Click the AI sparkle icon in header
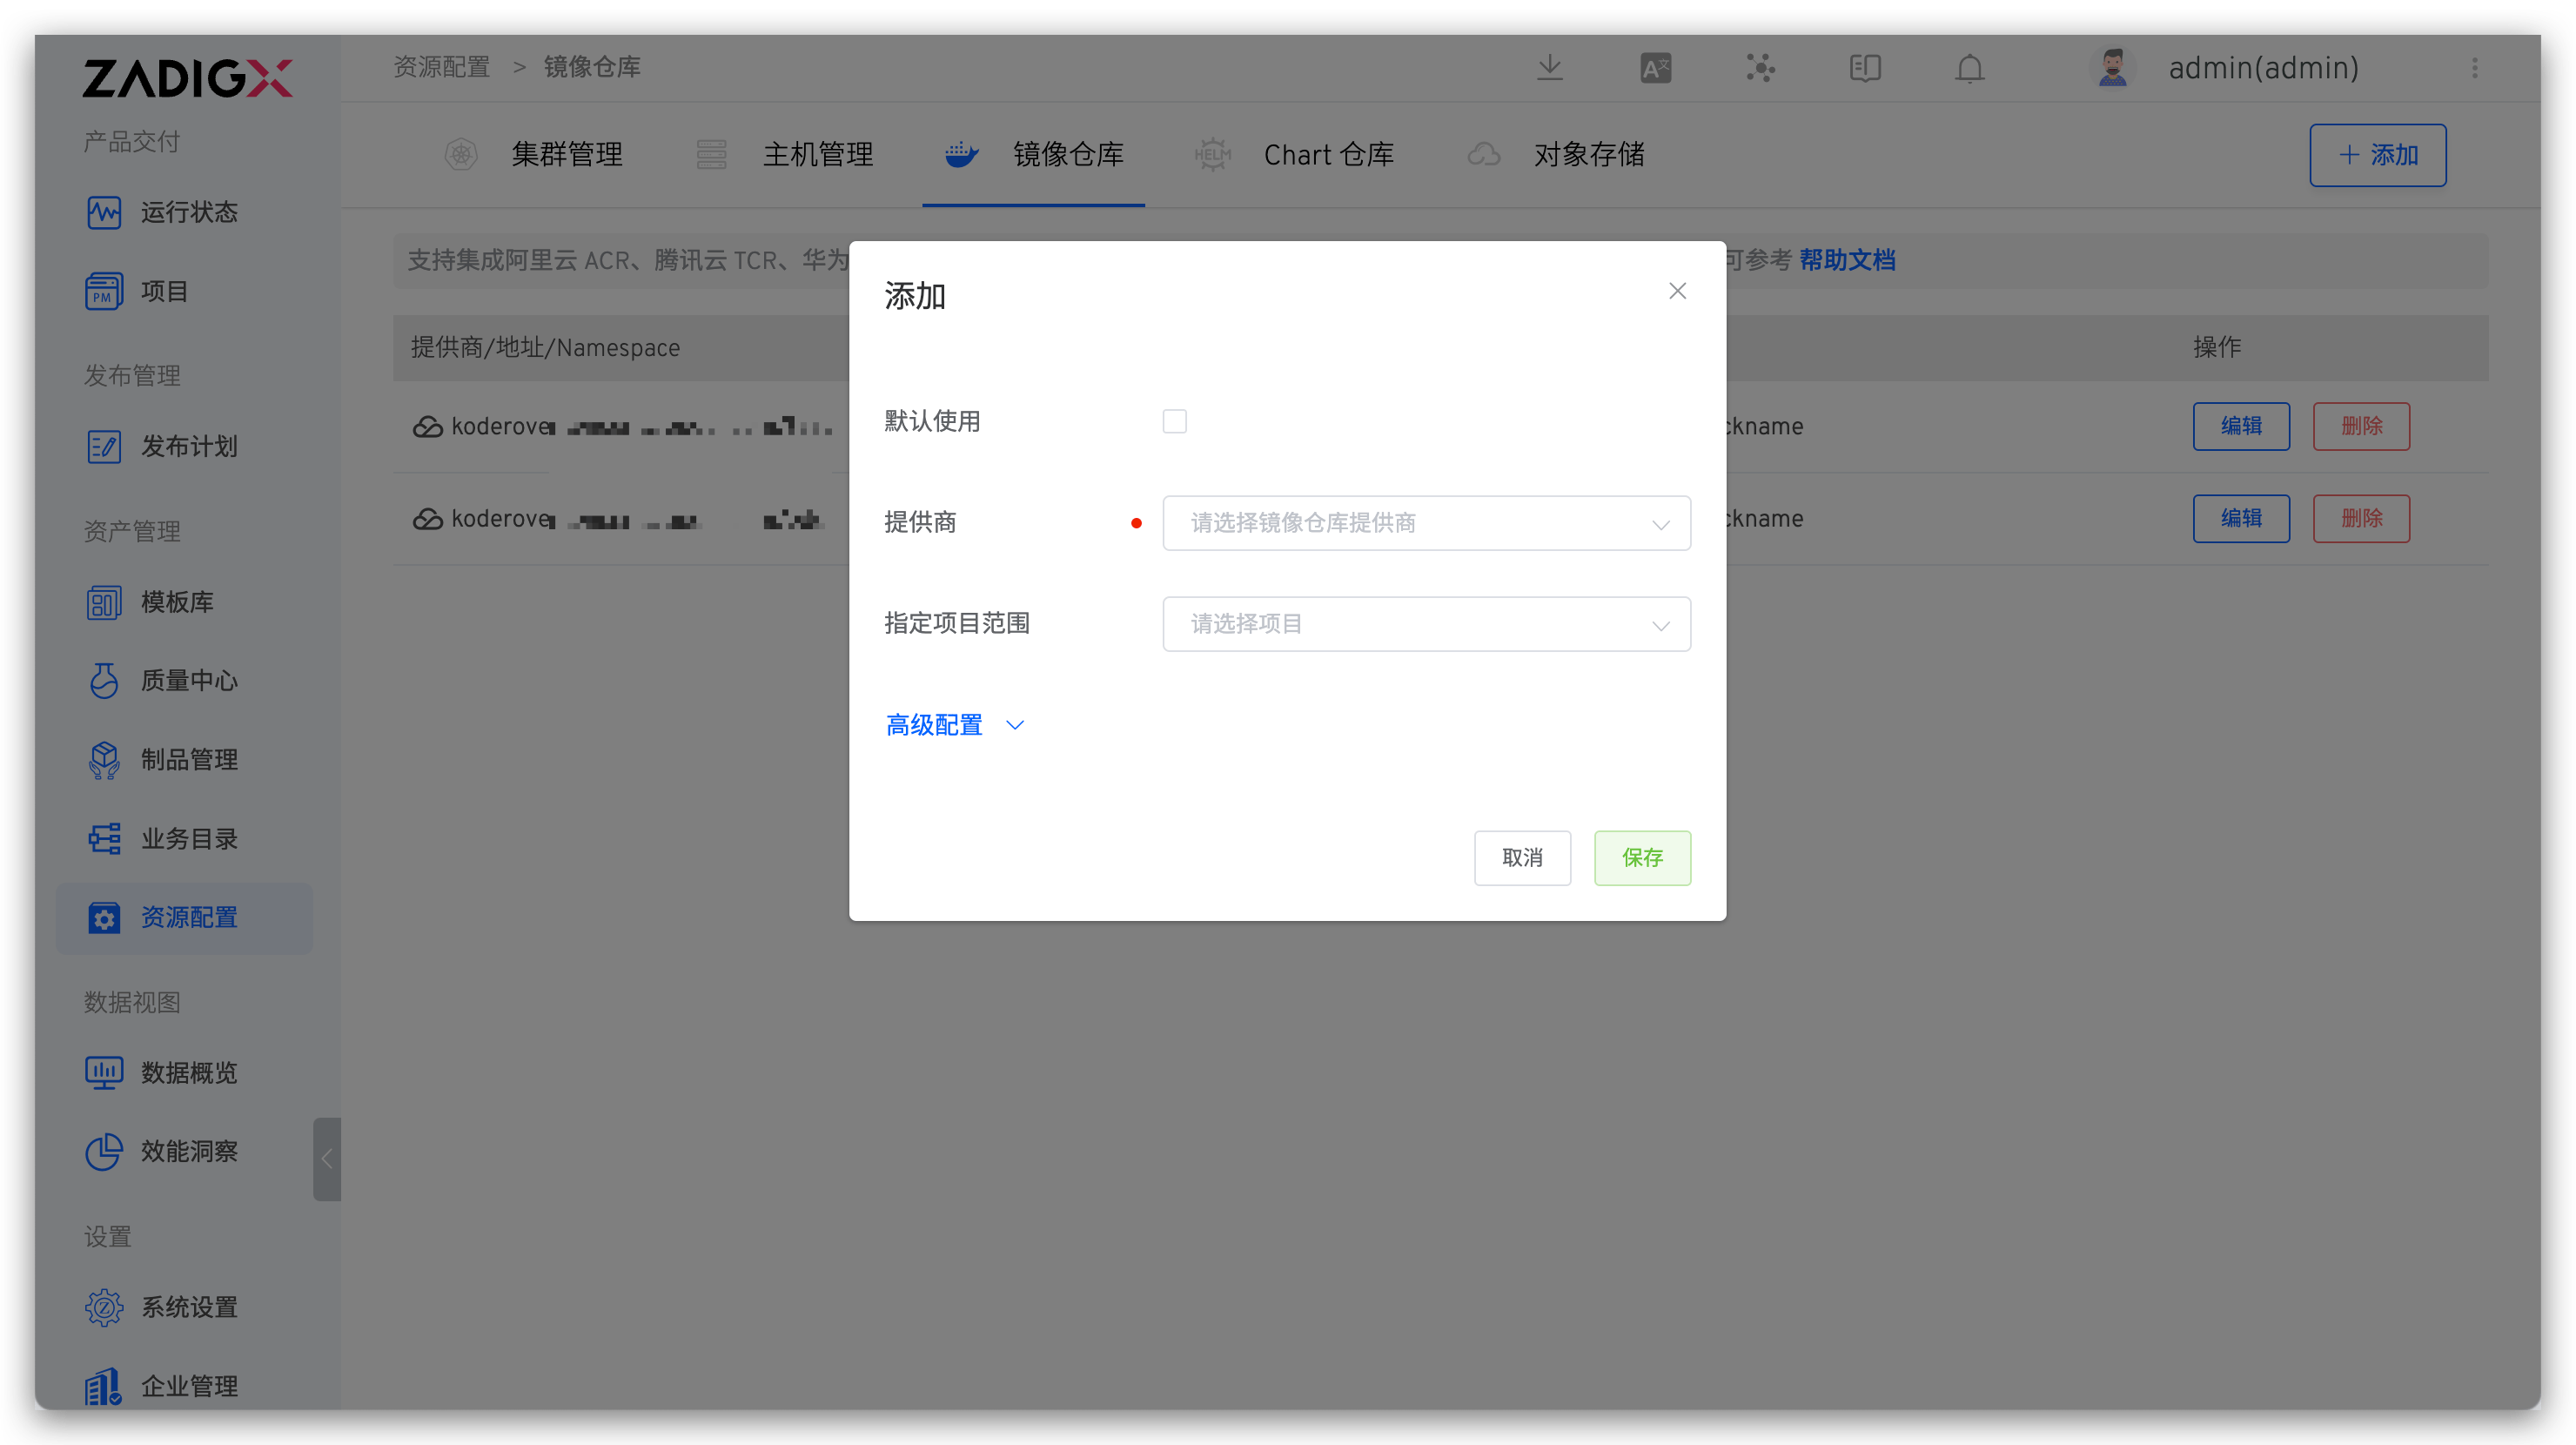 point(1760,68)
